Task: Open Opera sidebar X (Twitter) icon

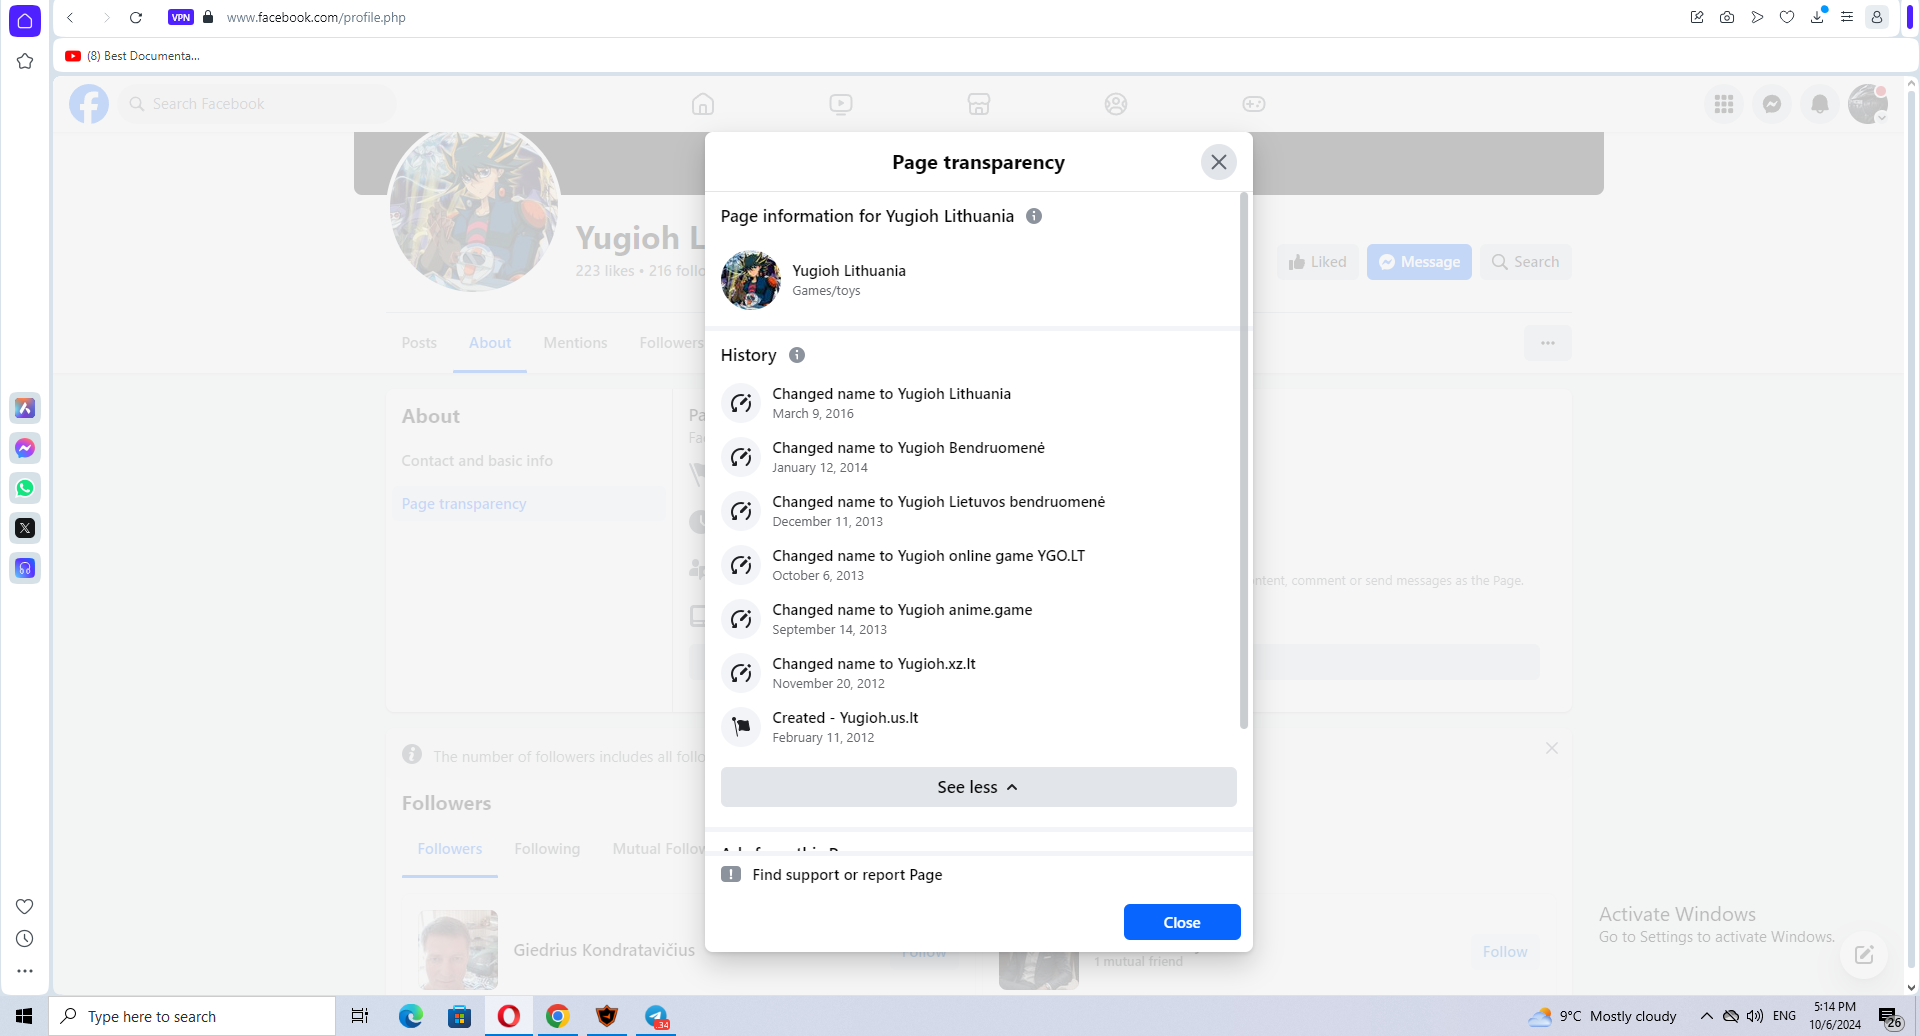Action: [25, 528]
